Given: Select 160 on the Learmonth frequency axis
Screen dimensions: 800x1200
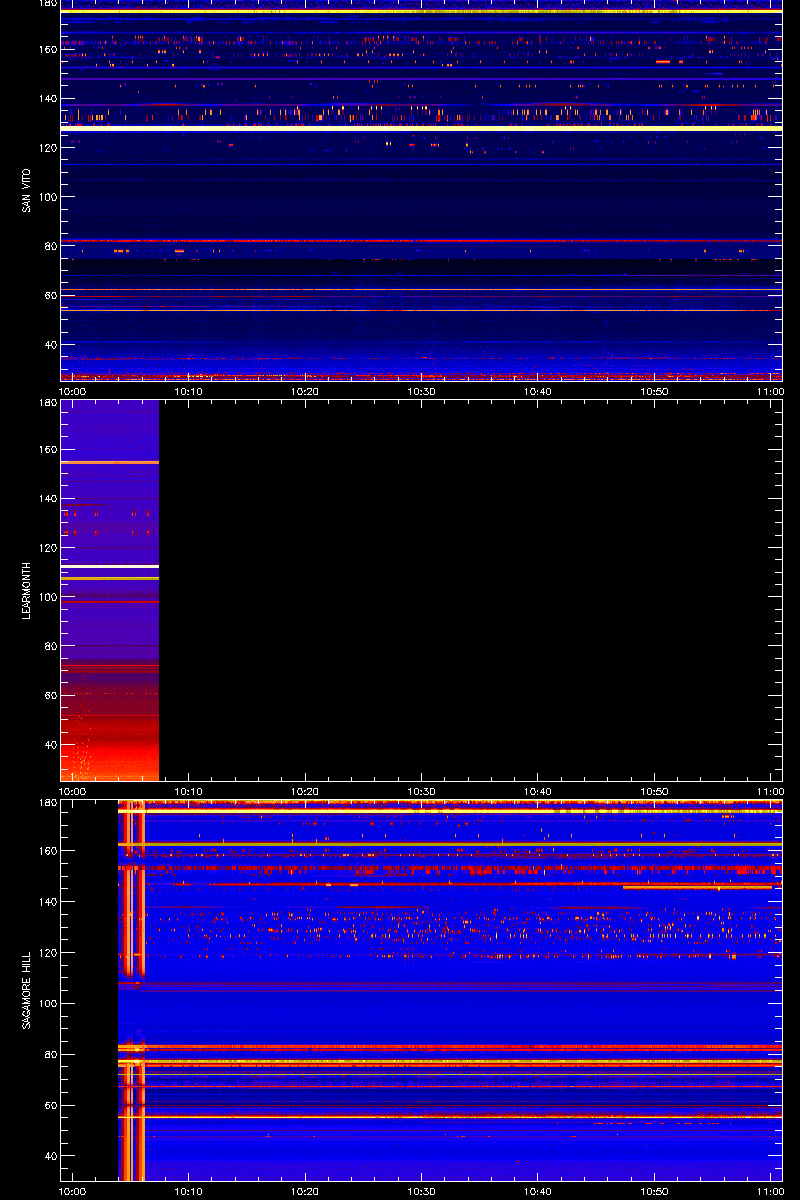Looking at the screenshot, I should coord(46,449).
